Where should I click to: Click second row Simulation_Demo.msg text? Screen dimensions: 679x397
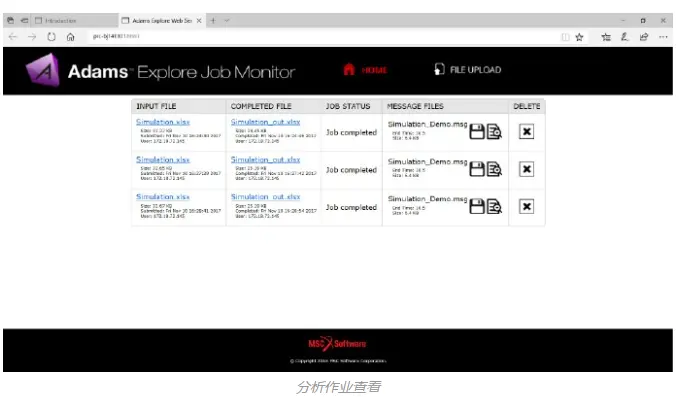[x=427, y=161]
